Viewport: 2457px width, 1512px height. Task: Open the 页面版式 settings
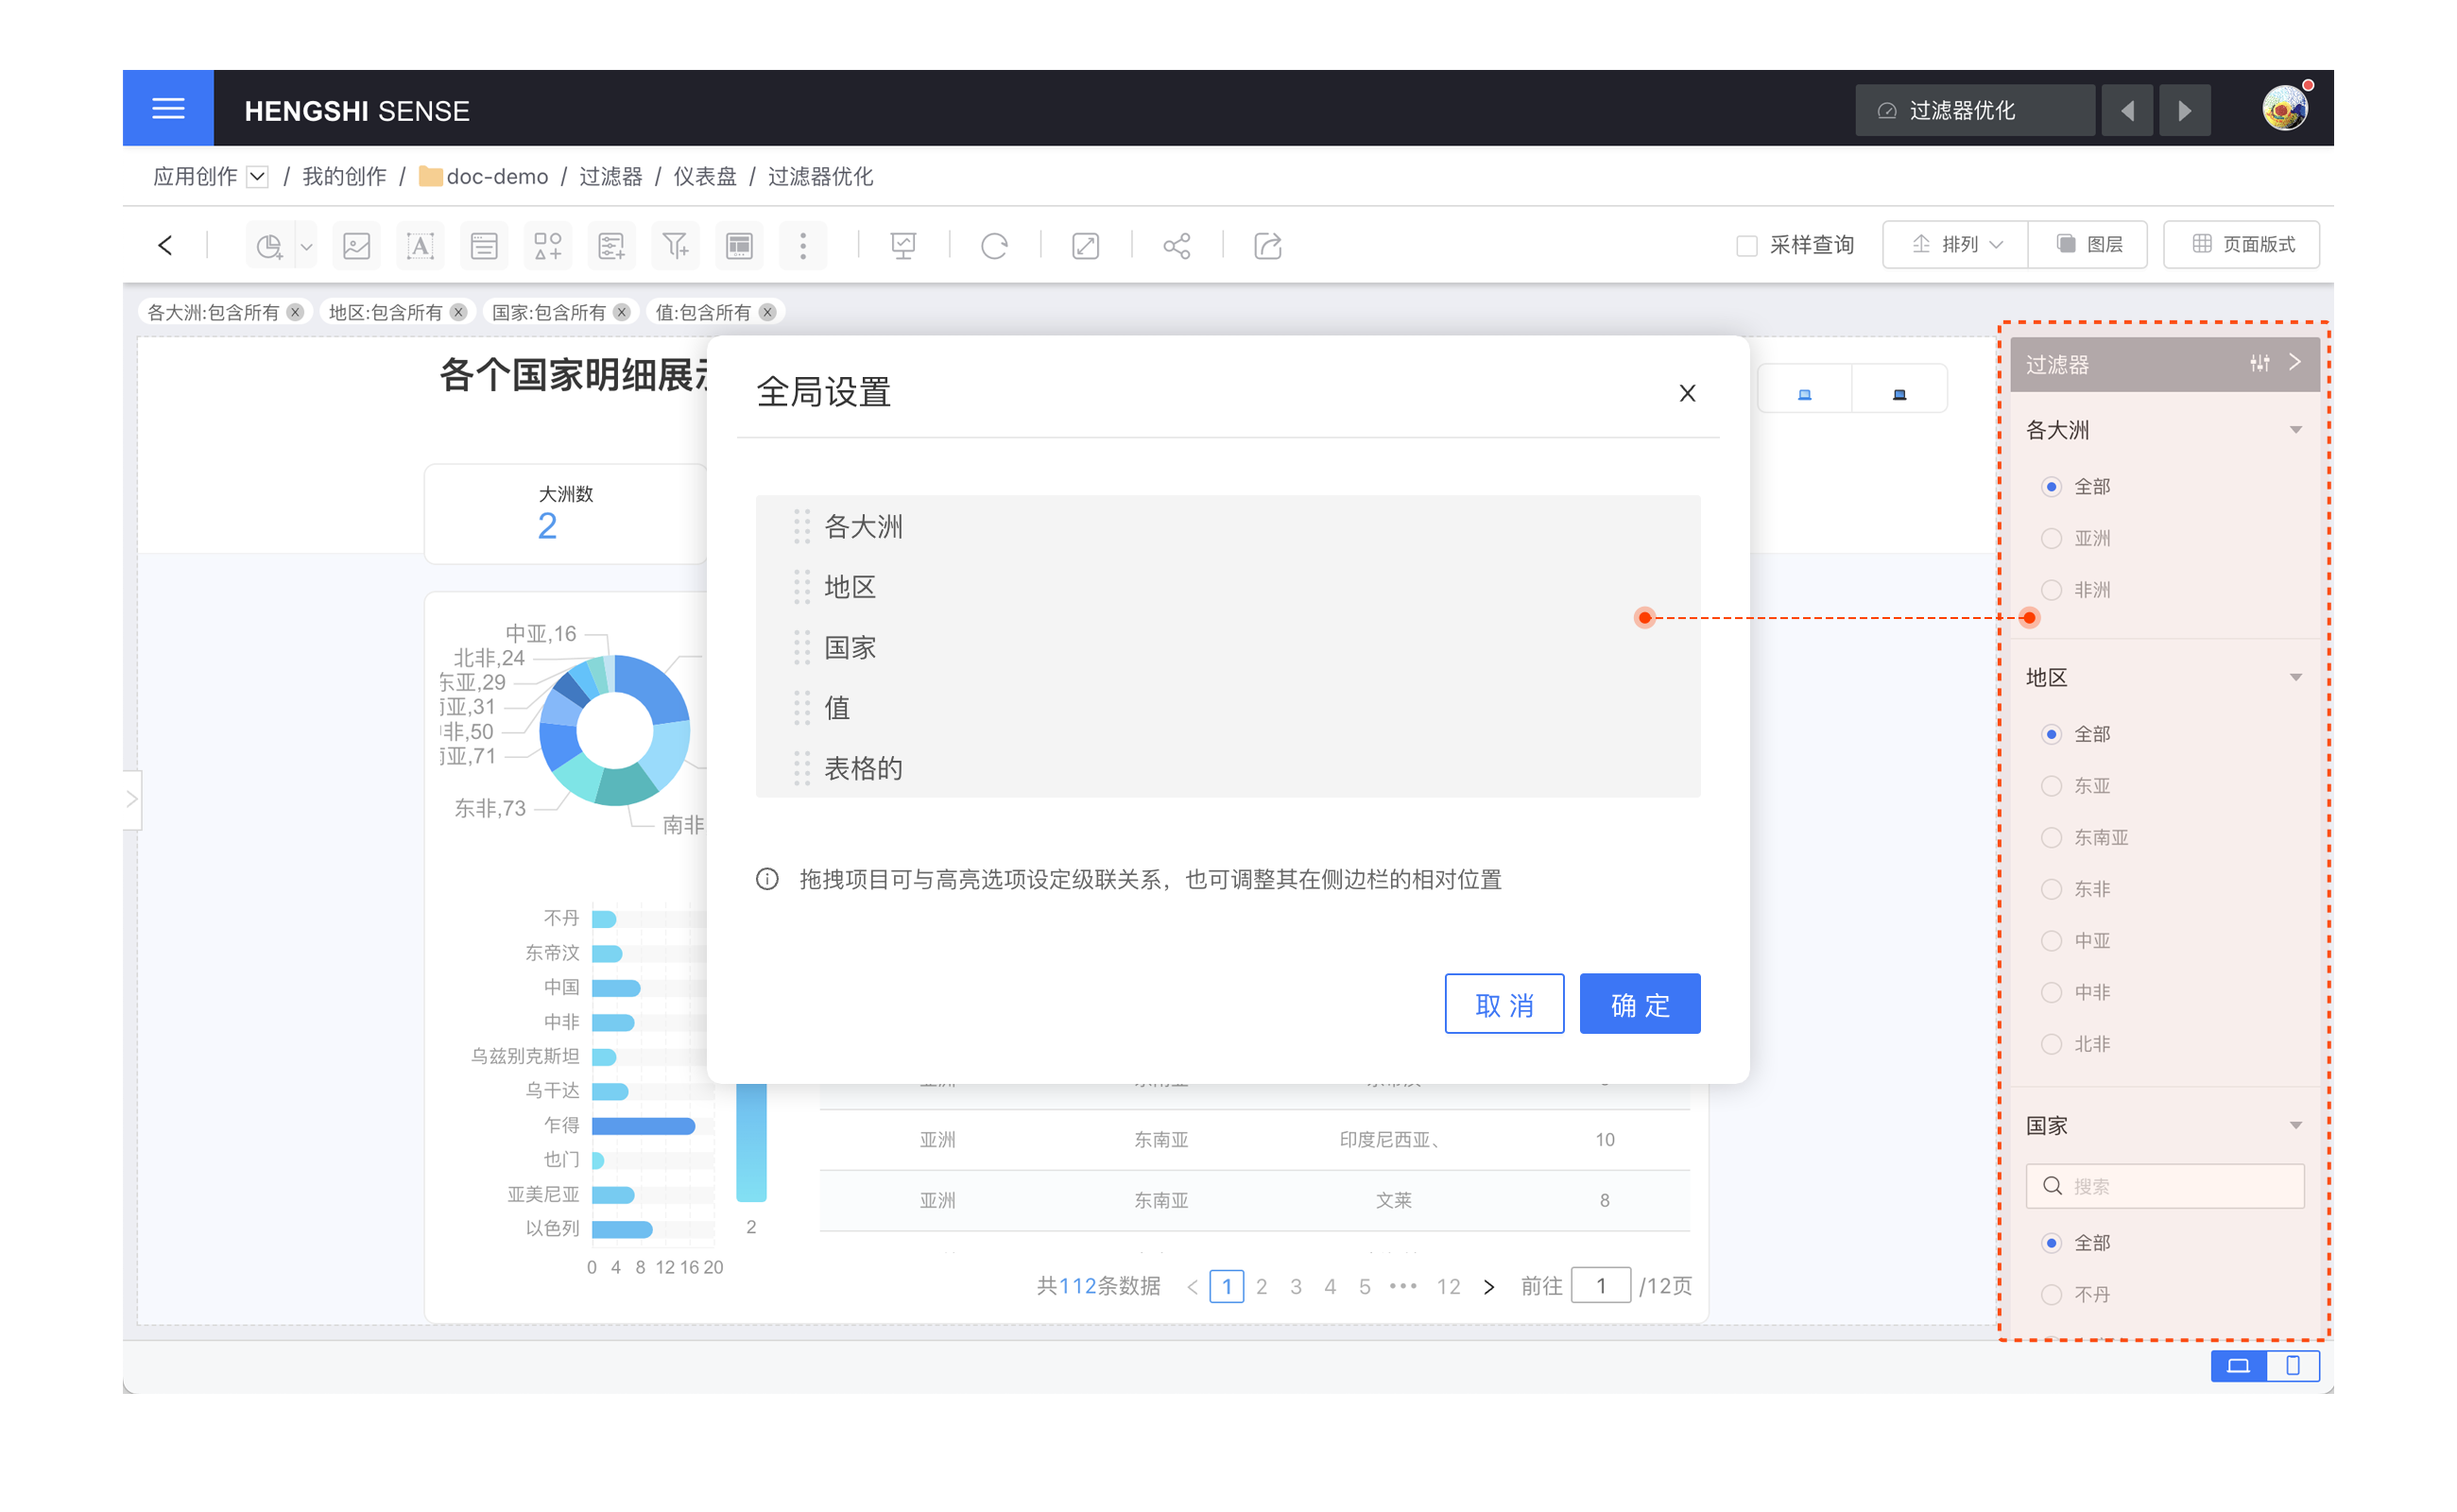2242,245
